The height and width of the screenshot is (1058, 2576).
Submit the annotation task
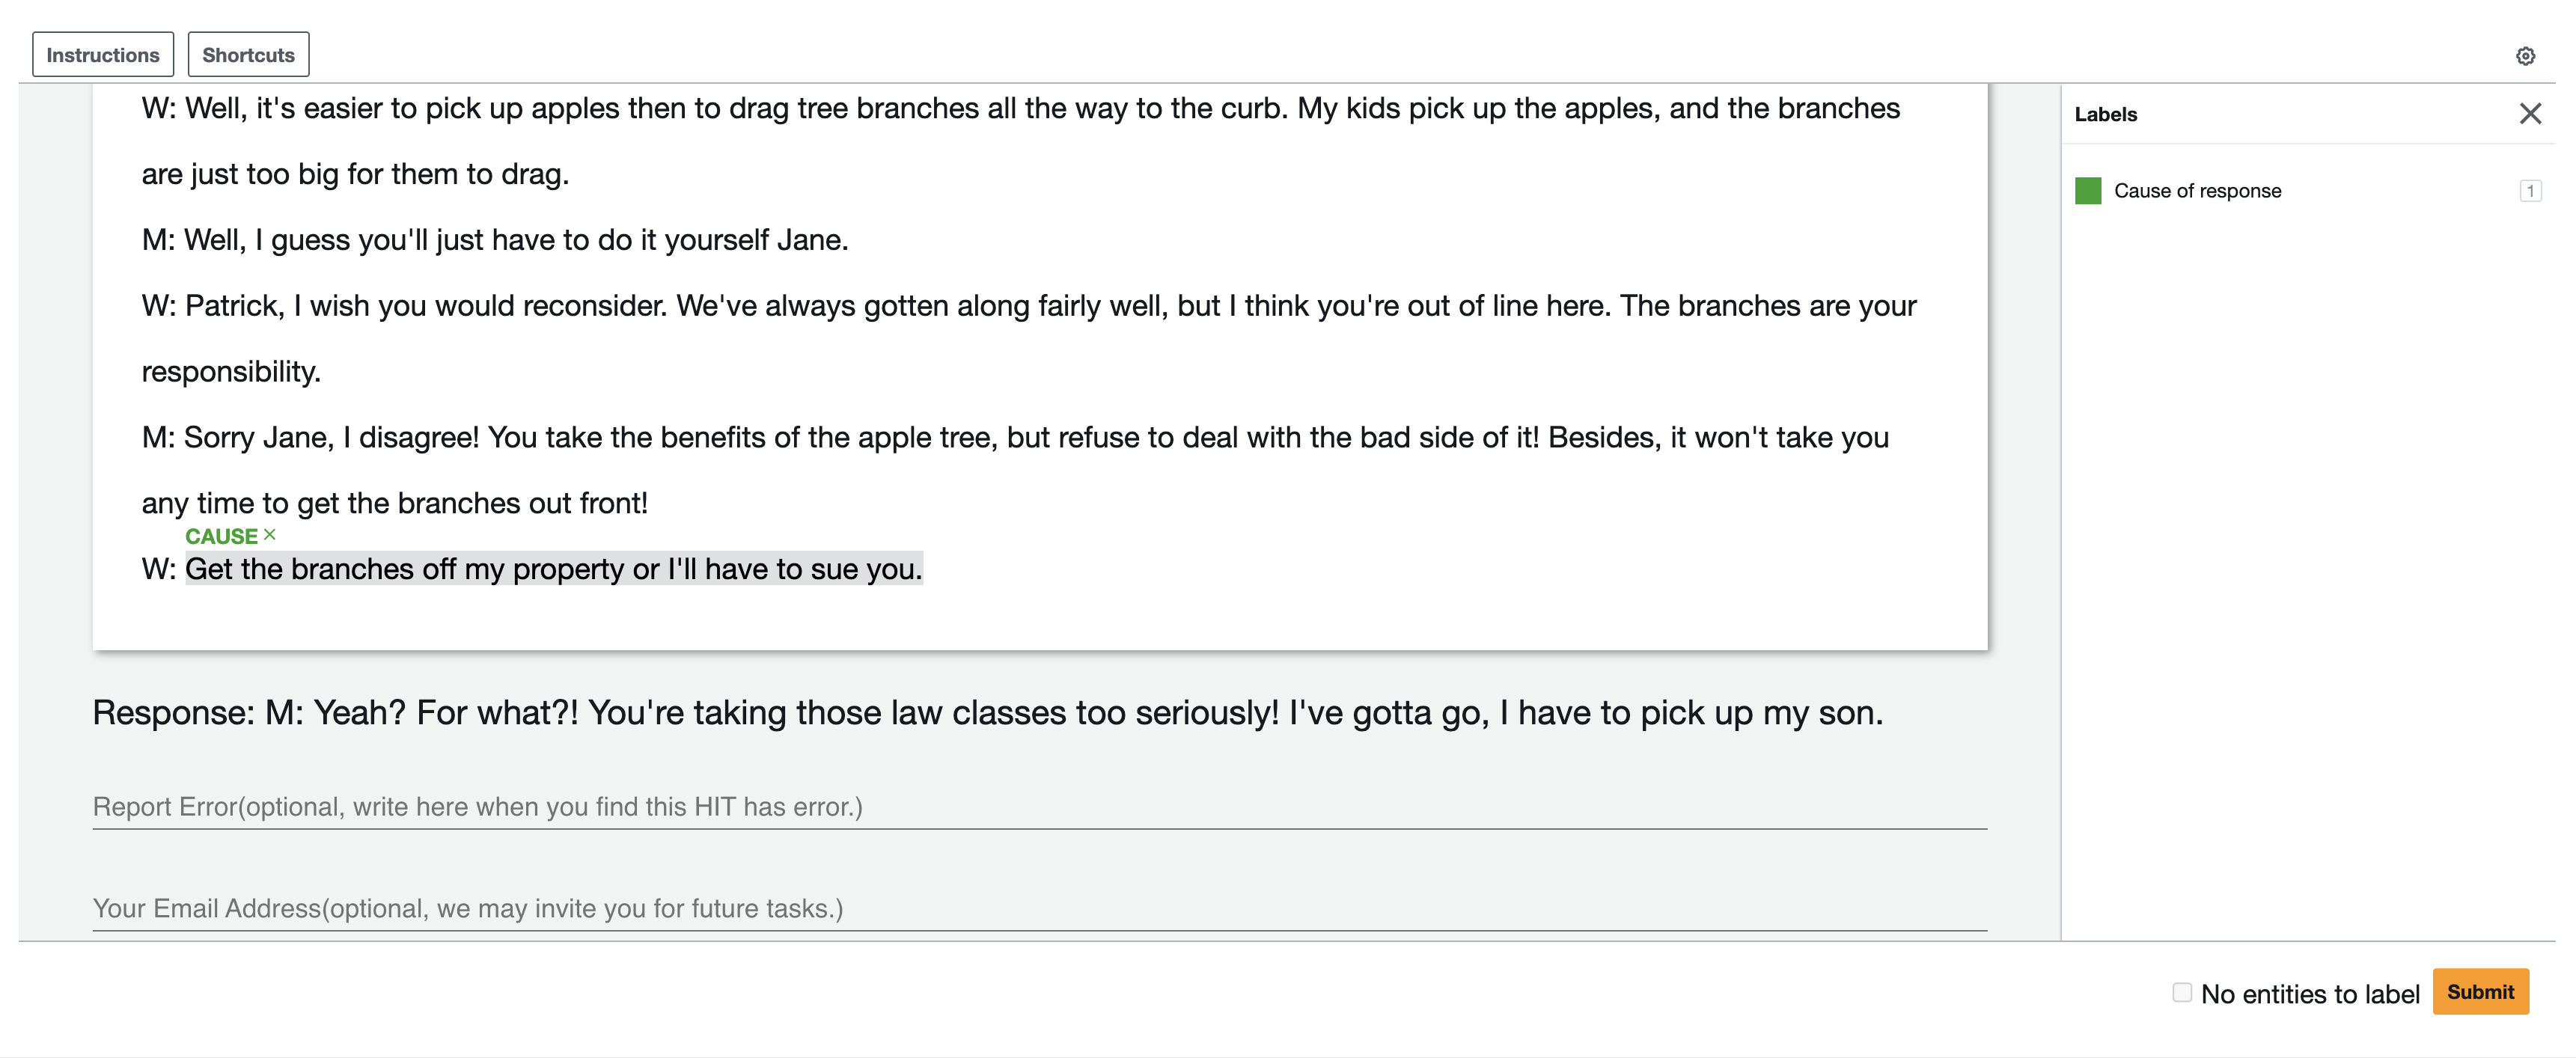pyautogui.click(x=2480, y=992)
